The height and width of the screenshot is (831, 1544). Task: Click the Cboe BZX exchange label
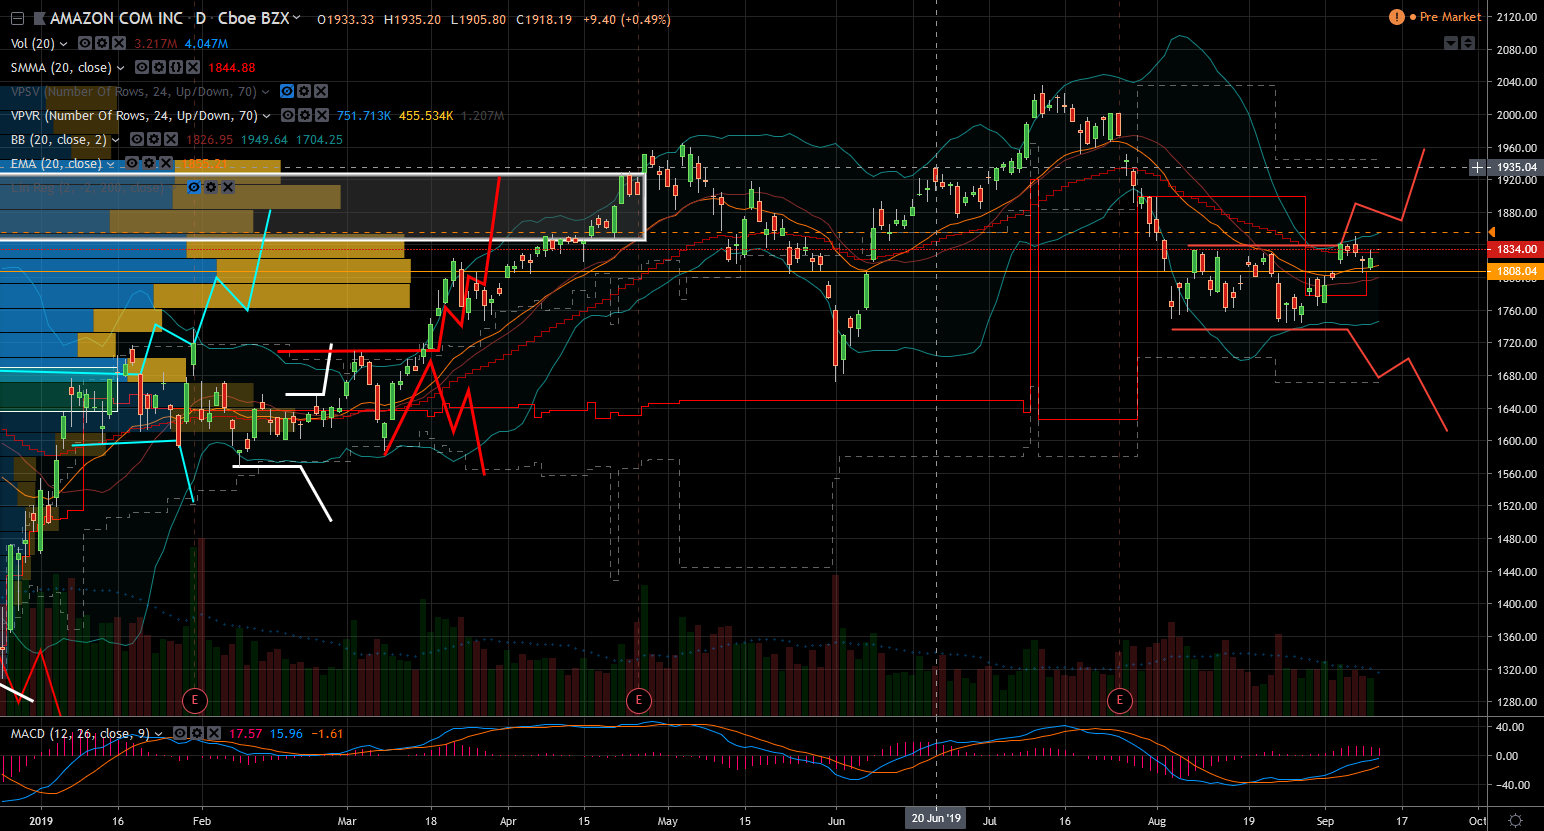click(253, 18)
